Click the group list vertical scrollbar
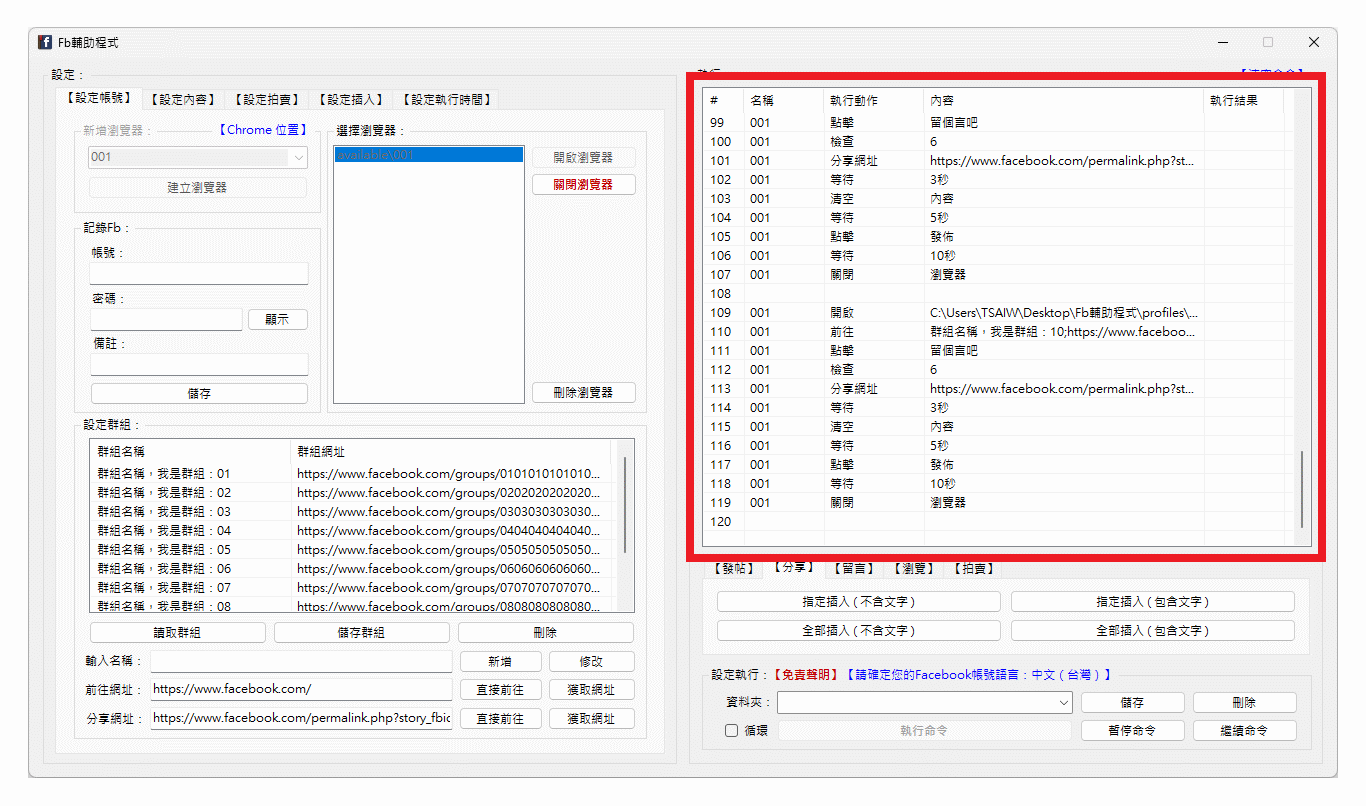The image size is (1366, 806). 626,505
